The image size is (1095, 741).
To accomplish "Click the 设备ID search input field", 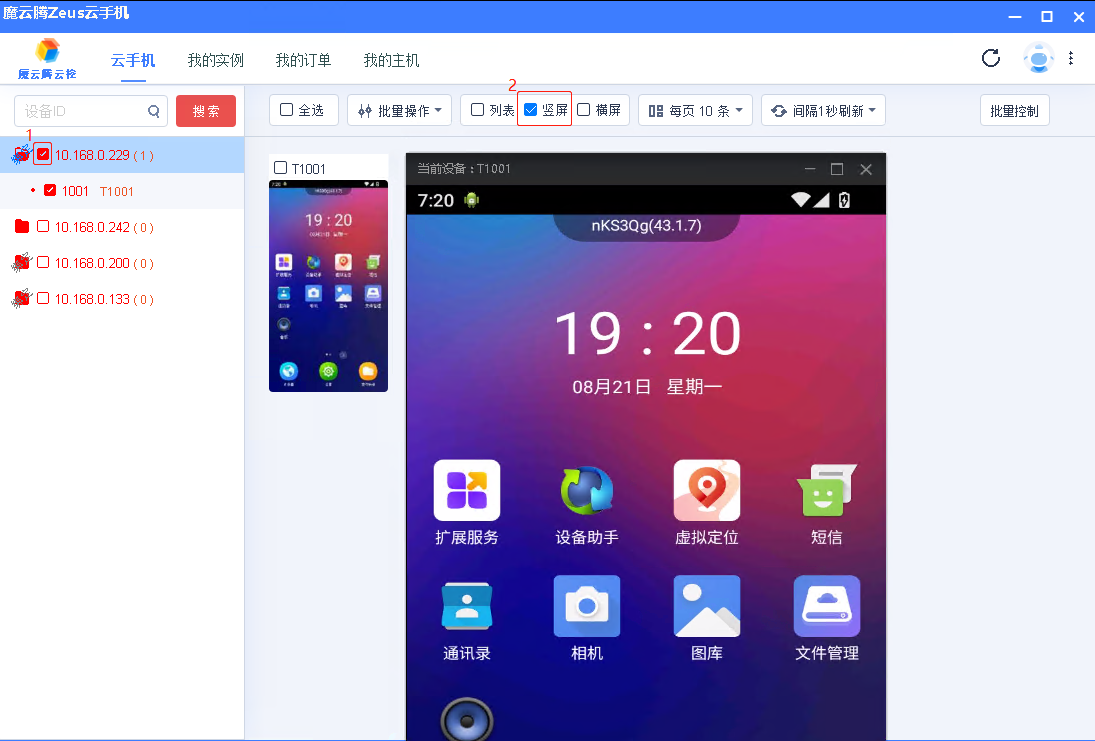I will pos(80,111).
